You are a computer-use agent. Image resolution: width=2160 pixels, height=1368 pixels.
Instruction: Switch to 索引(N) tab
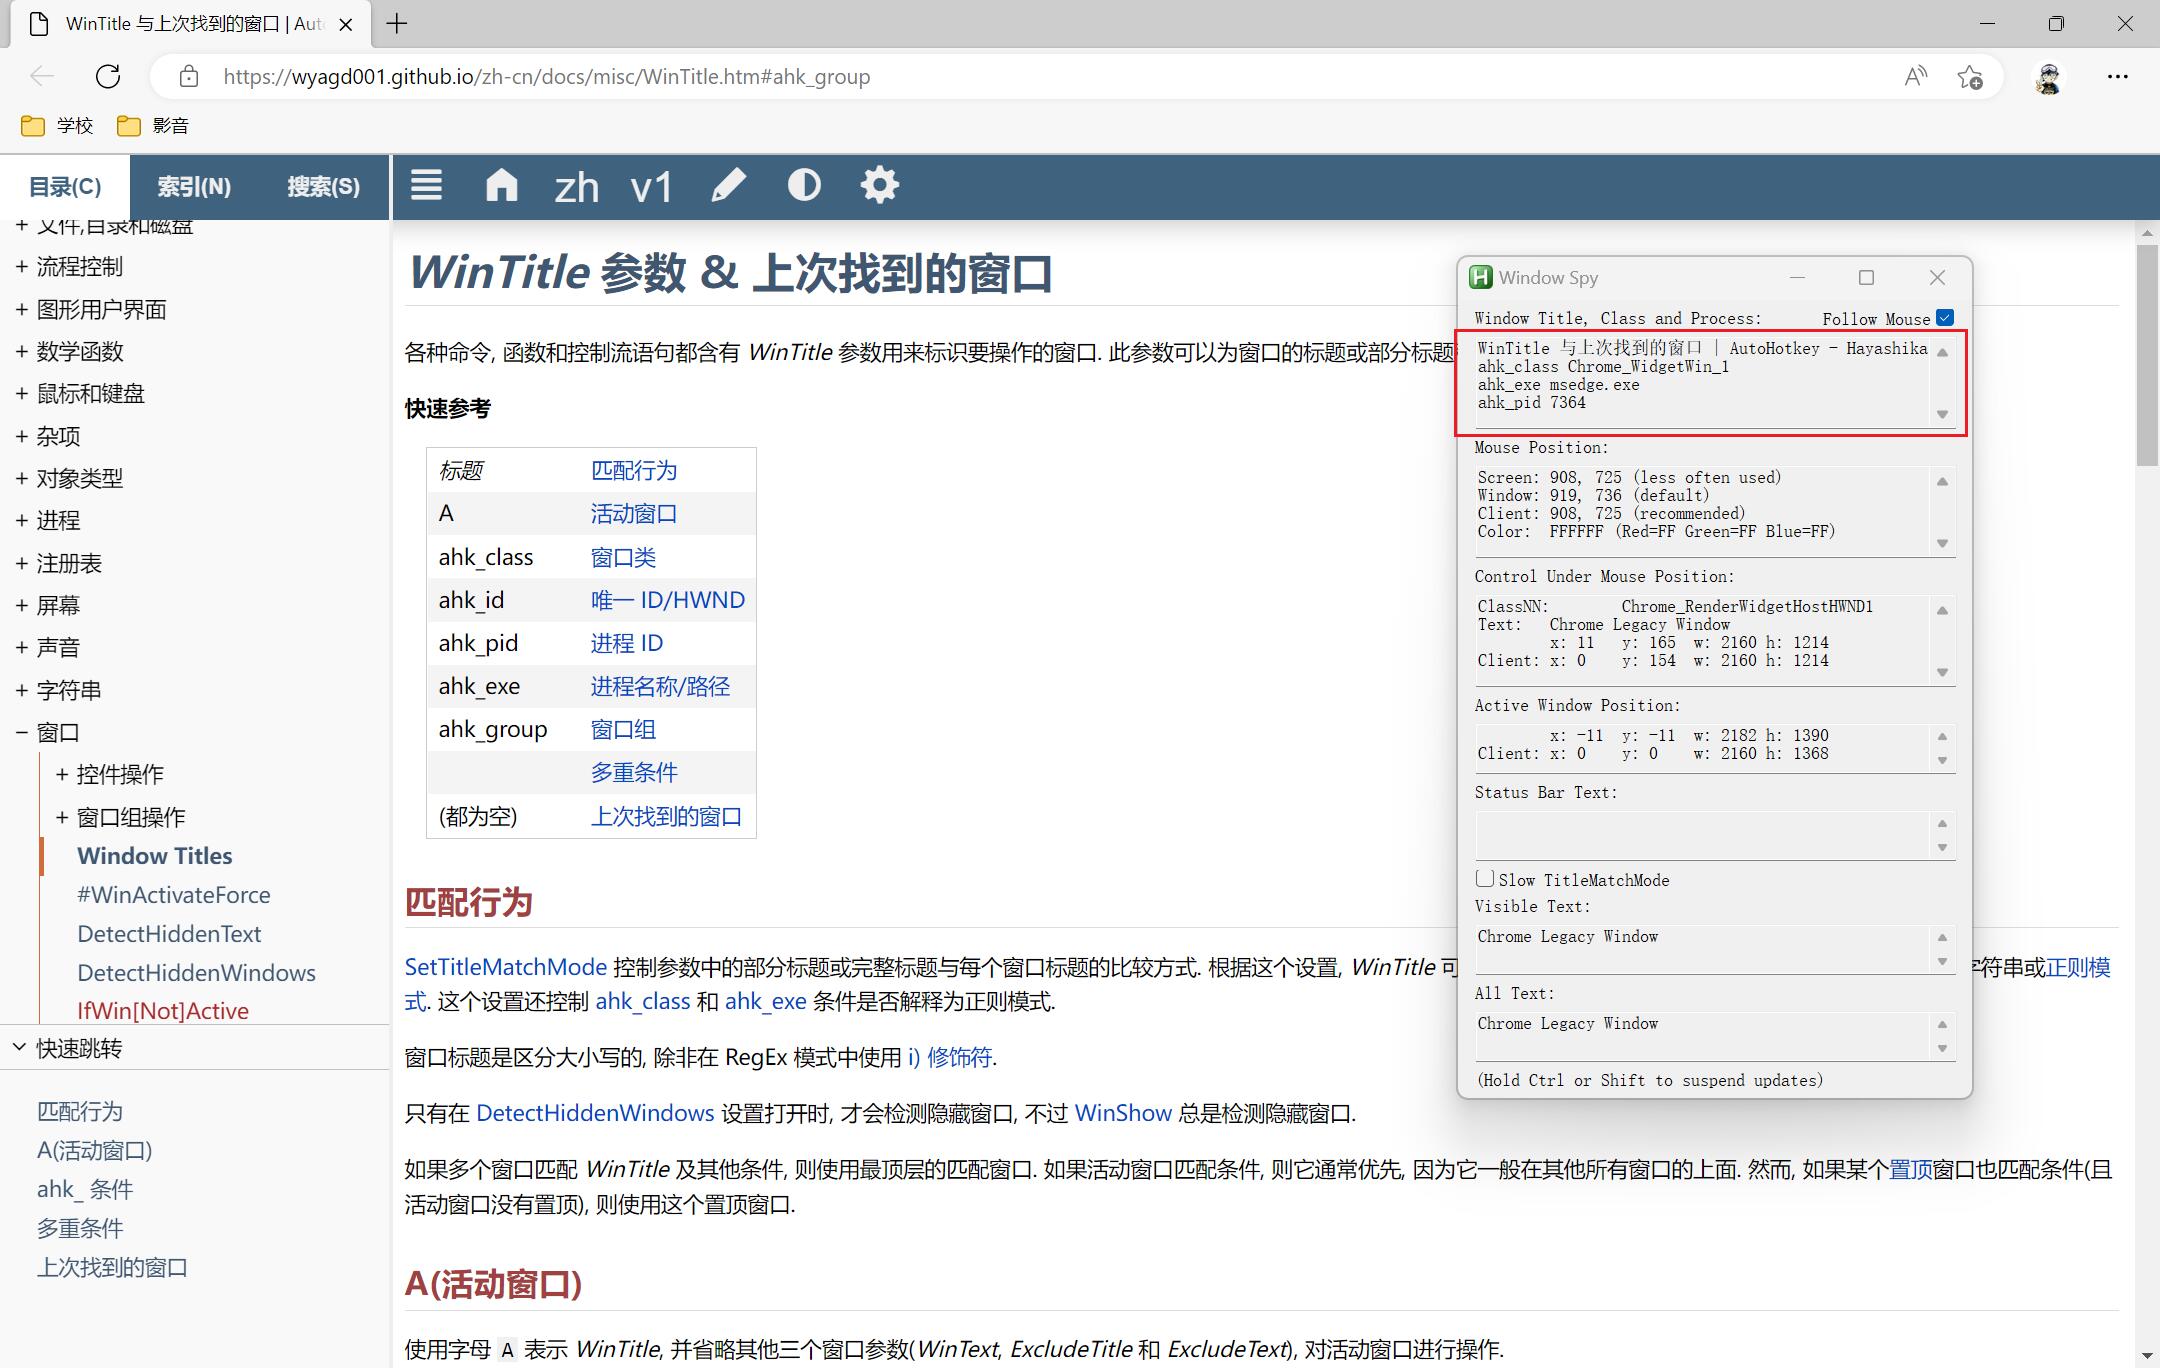pos(194,187)
